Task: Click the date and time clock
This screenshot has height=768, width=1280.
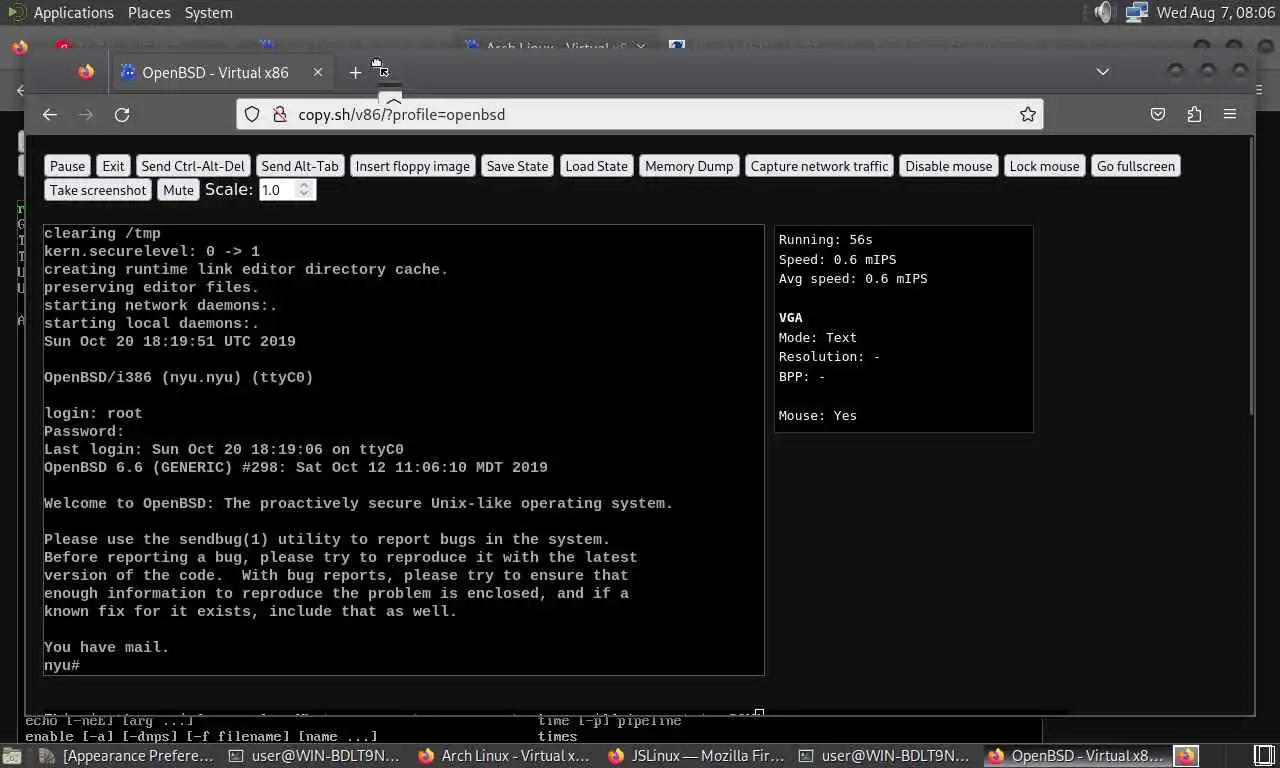Action: (x=1214, y=13)
